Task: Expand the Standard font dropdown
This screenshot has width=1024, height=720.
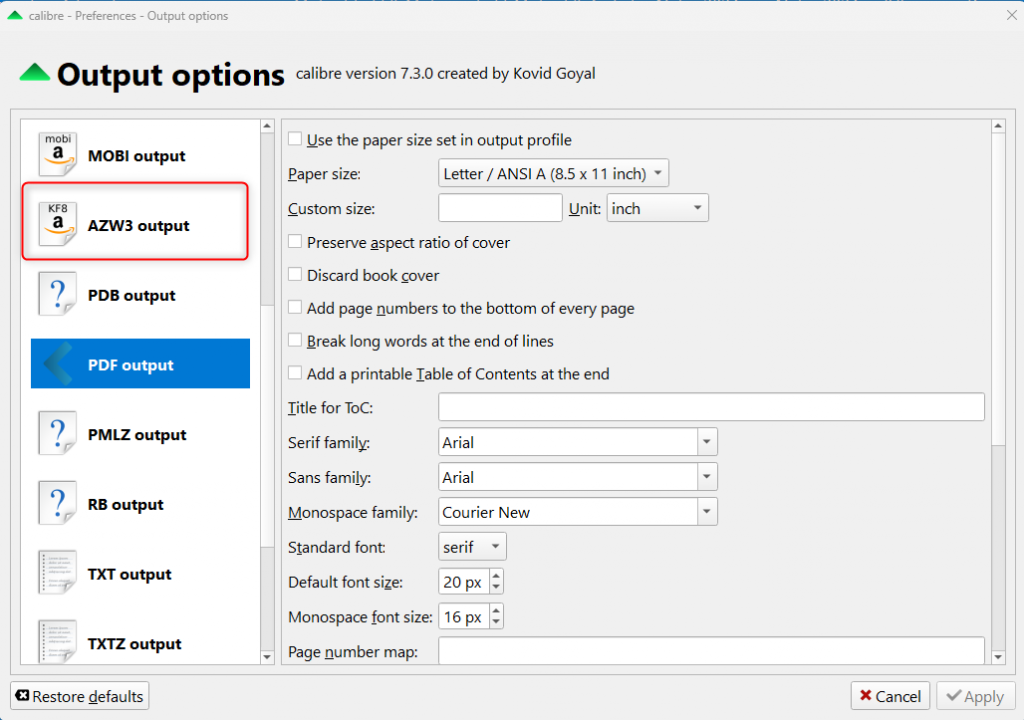Action: (473, 547)
